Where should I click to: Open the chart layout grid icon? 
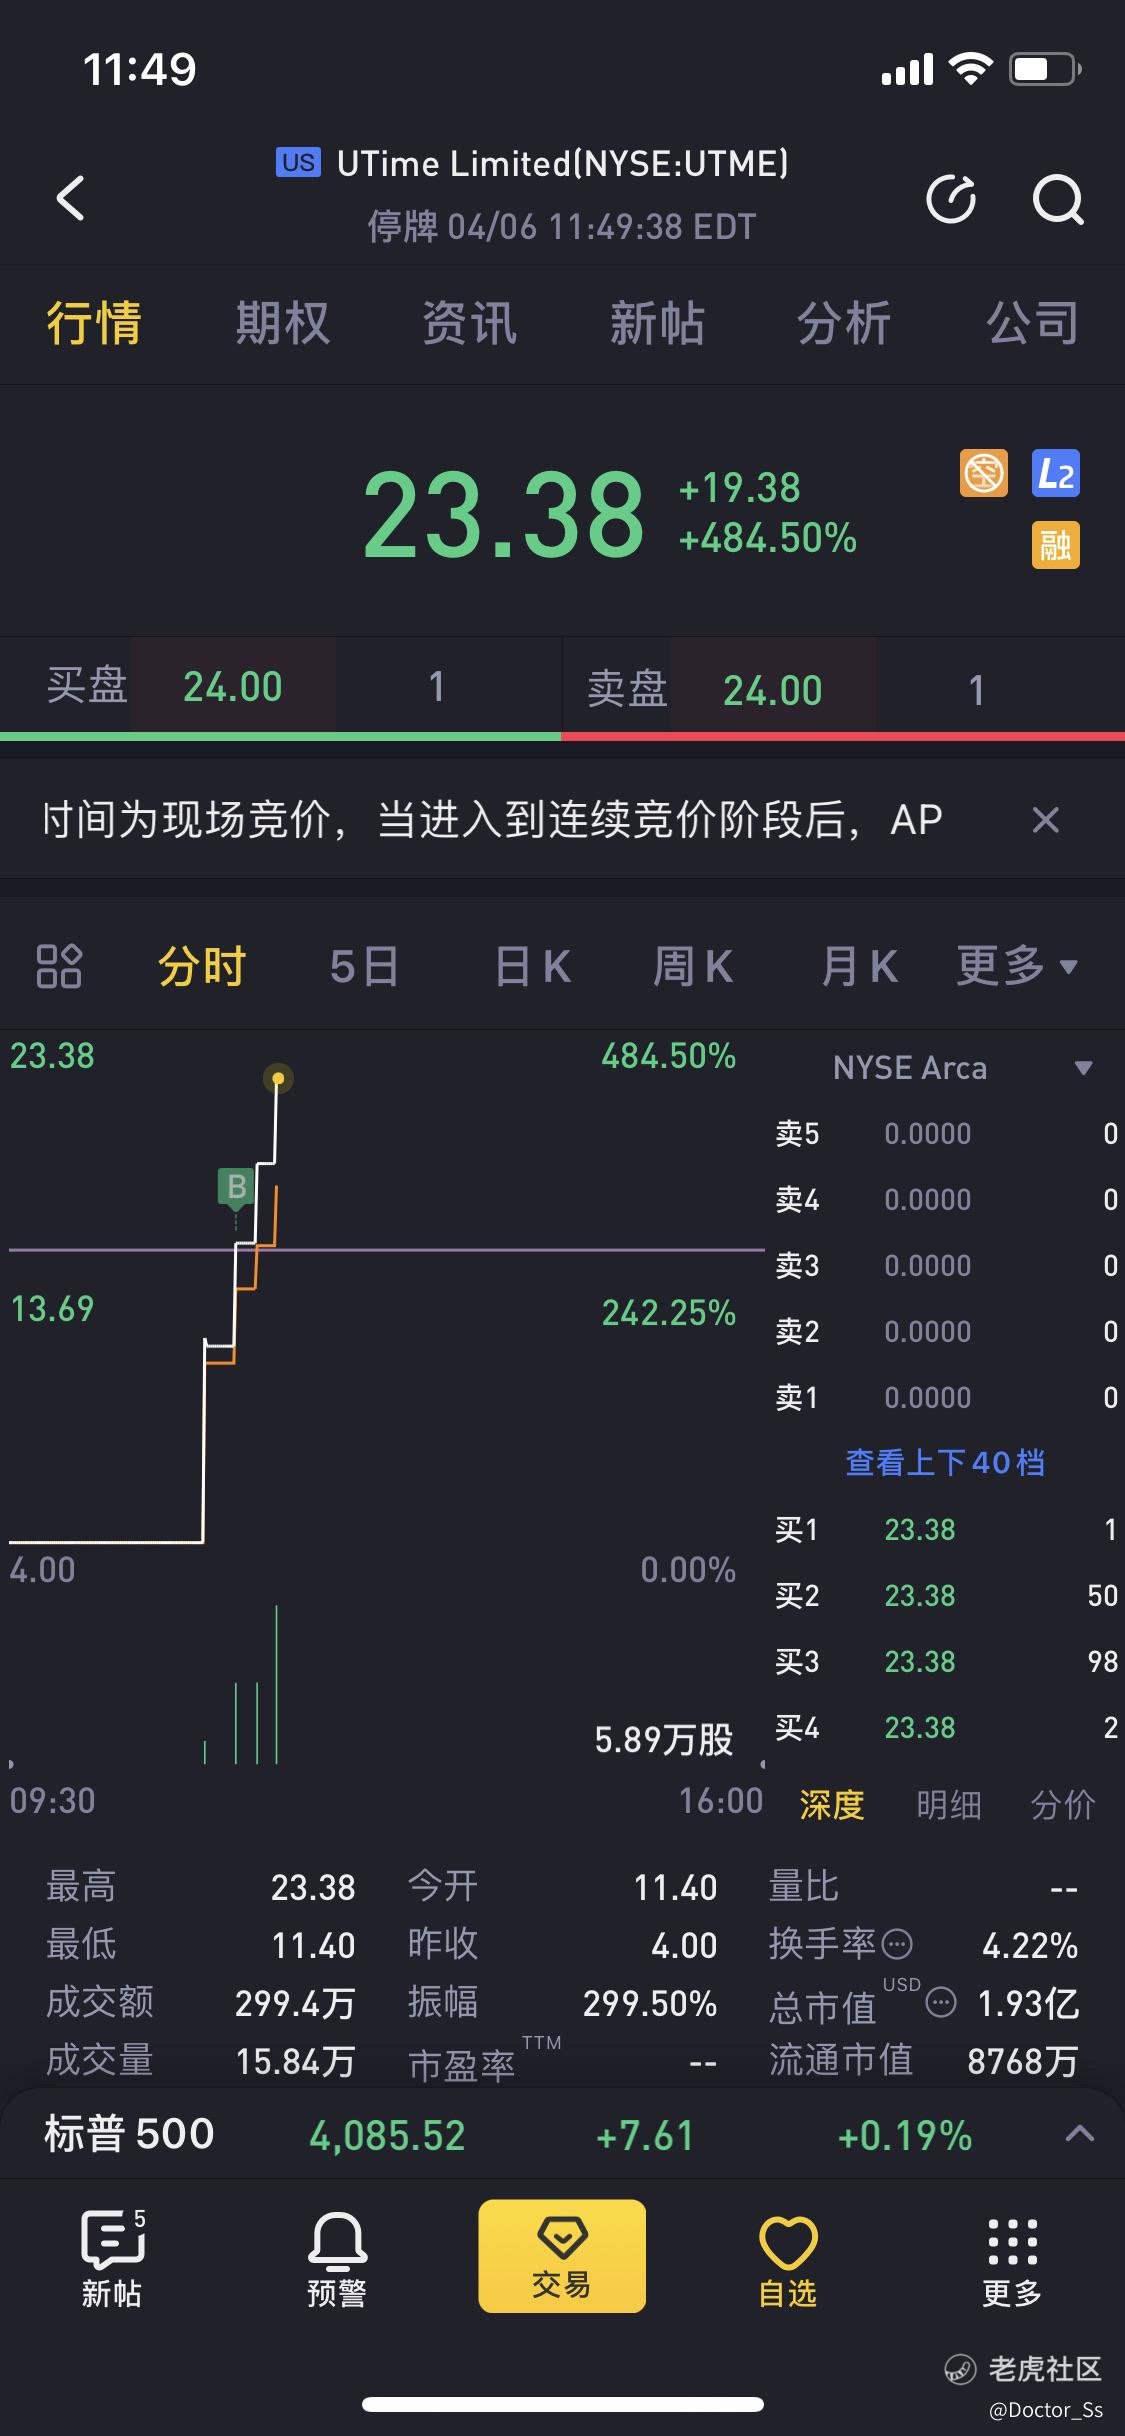59,966
